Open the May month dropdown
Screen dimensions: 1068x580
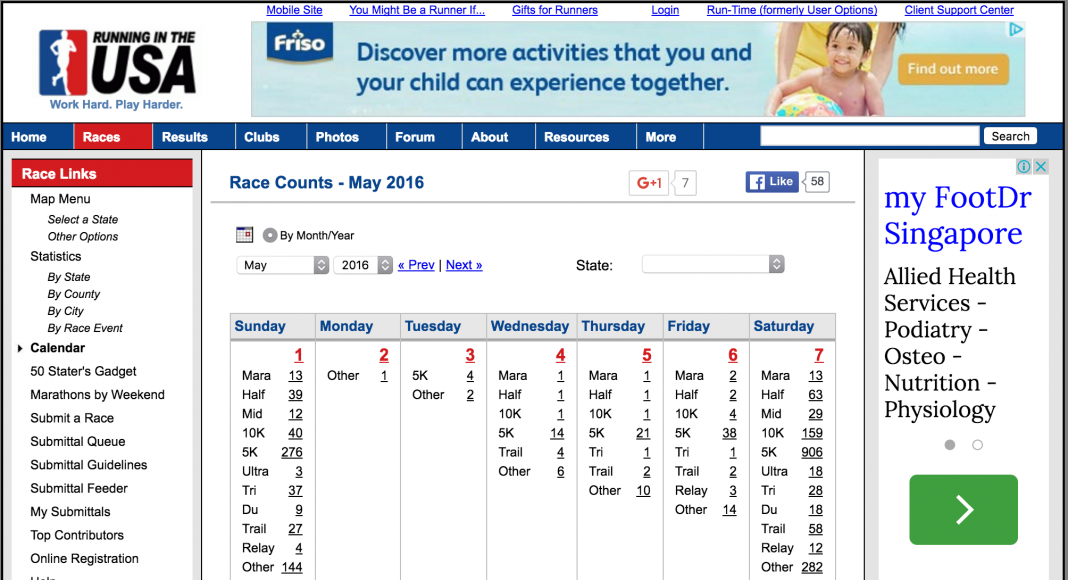[283, 265]
